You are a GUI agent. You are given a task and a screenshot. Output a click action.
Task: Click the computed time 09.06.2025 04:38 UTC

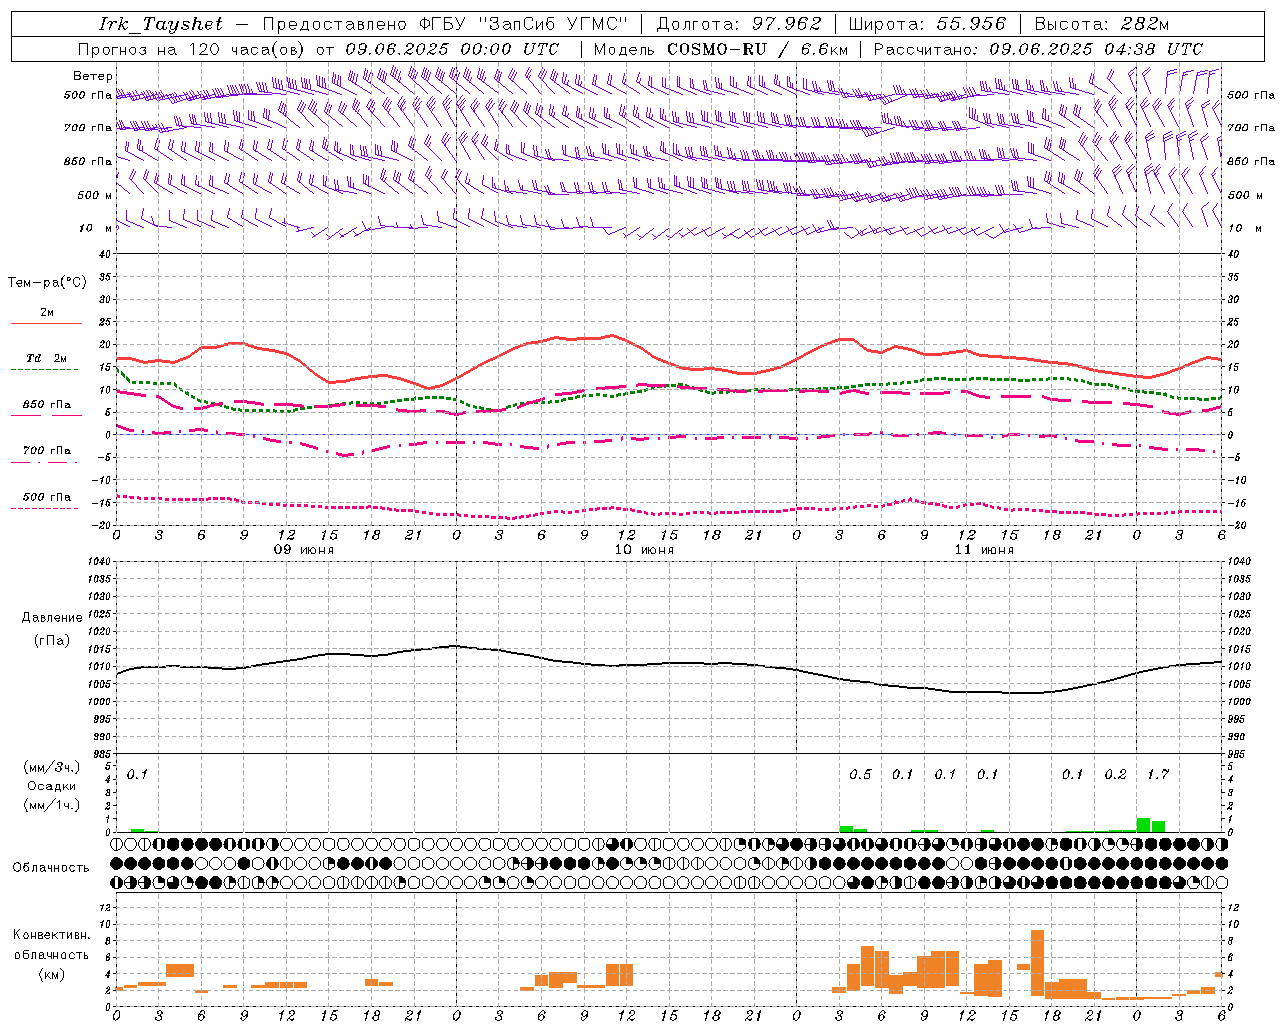pos(1096,49)
